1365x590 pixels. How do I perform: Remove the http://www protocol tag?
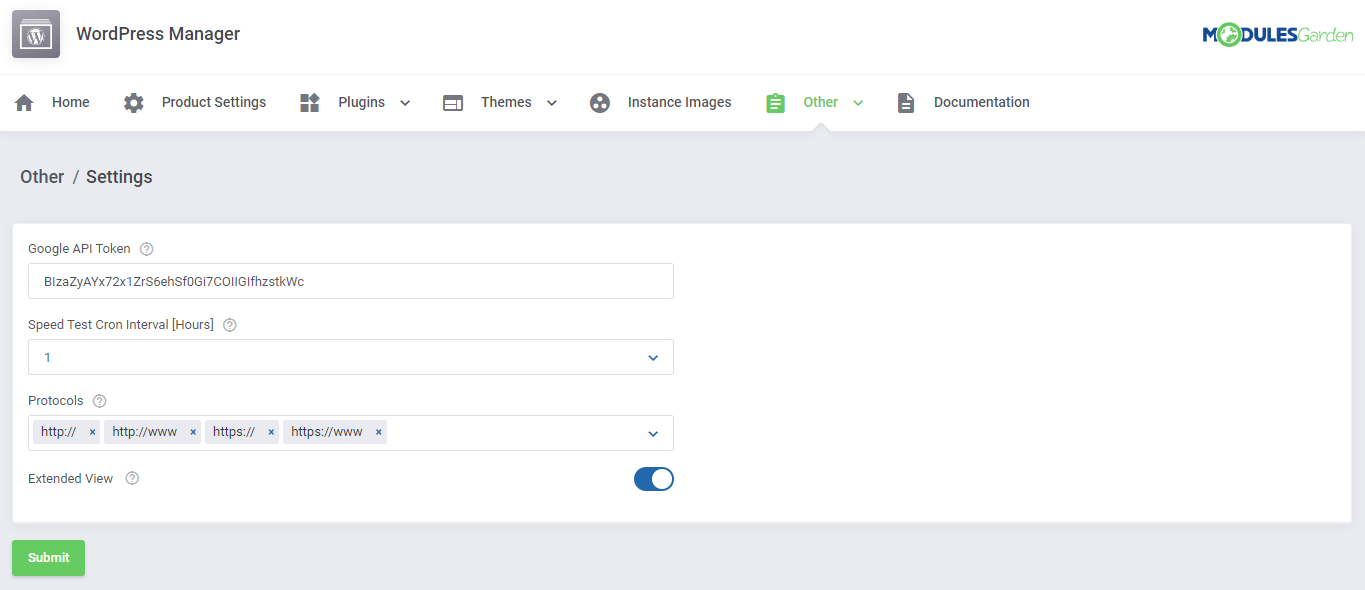tap(193, 432)
